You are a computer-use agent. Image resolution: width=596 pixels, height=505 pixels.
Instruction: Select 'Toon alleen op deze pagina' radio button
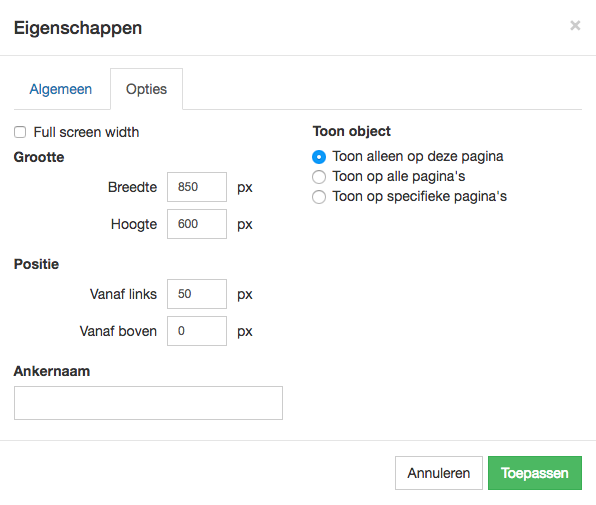[x=319, y=157]
